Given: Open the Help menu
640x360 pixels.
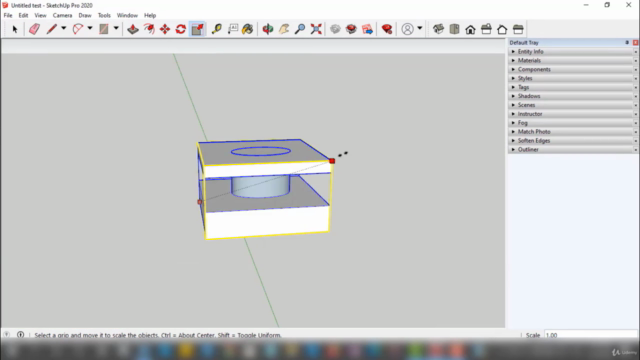Looking at the screenshot, I should [x=150, y=16].
